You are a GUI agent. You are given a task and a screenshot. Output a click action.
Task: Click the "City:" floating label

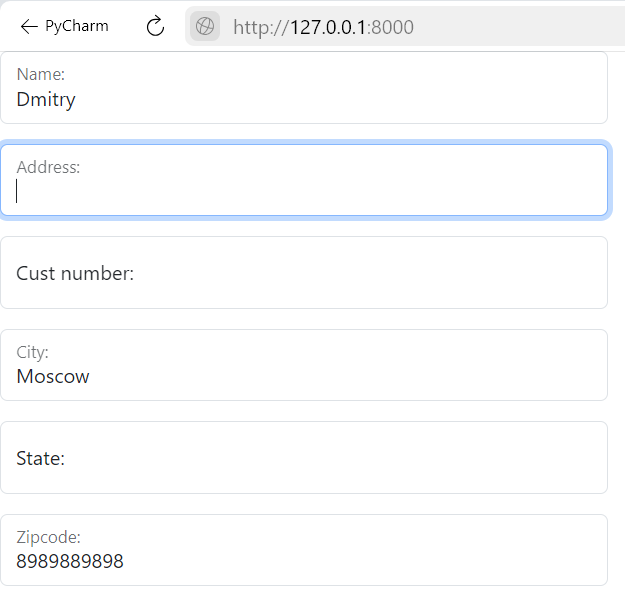point(33,352)
